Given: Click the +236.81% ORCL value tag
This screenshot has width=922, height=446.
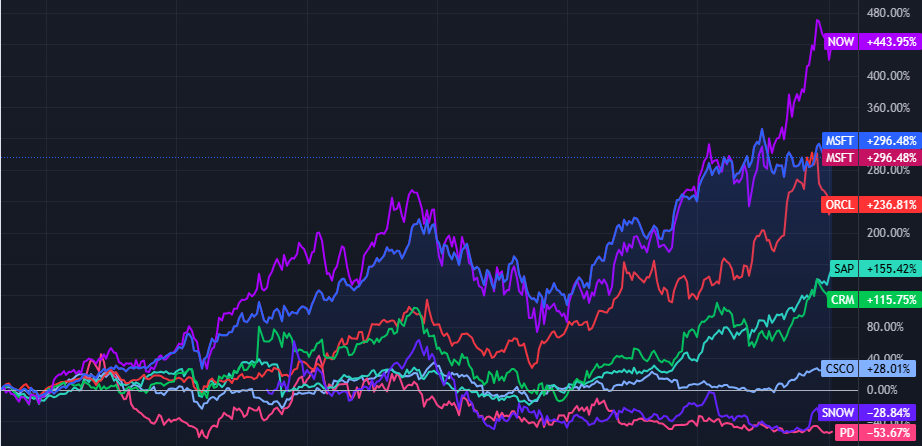Looking at the screenshot, I should 888,205.
